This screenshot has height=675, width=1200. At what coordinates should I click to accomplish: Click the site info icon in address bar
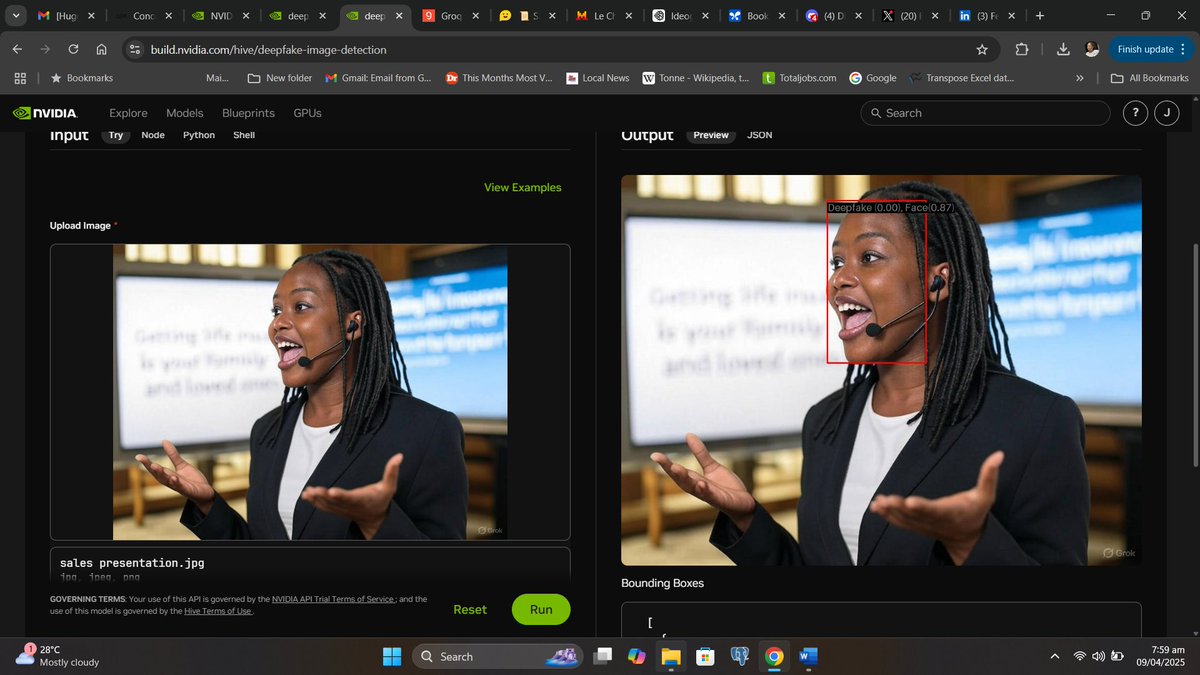click(135, 49)
